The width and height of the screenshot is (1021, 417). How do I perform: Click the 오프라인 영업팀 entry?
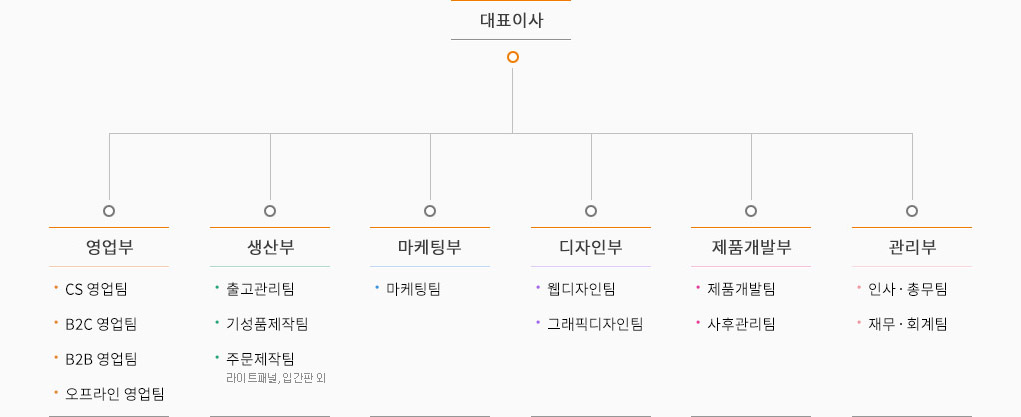(115, 394)
